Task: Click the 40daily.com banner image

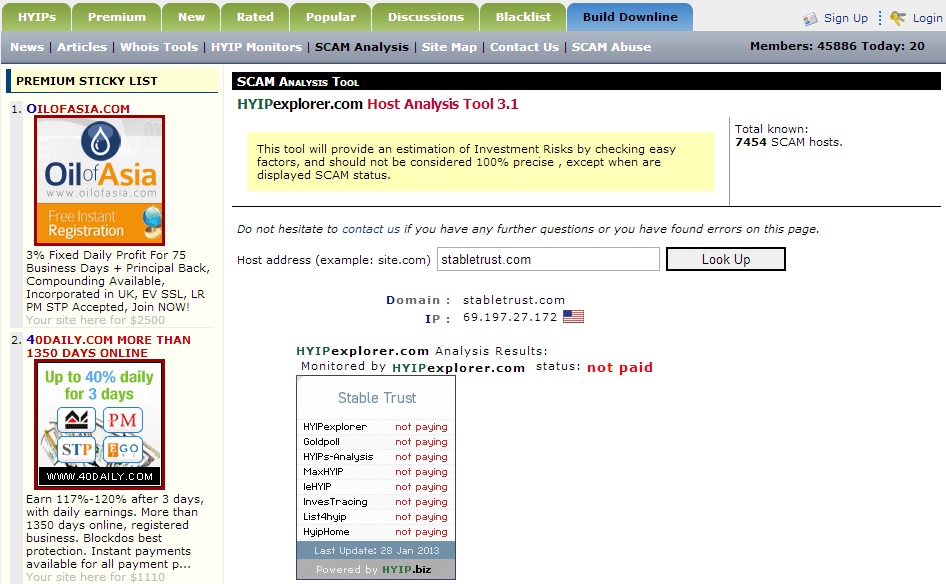Action: coord(100,424)
